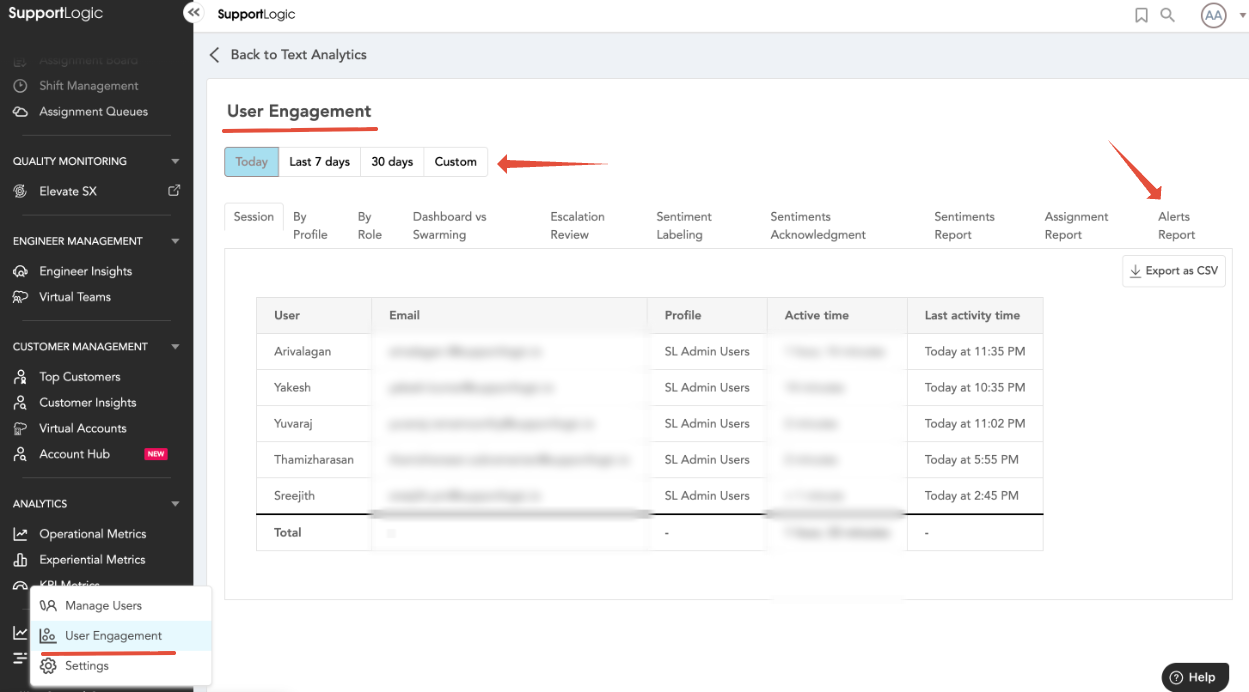The image size is (1249, 692).
Task: Click the Shift Management clock icon
Action: click(x=20, y=86)
